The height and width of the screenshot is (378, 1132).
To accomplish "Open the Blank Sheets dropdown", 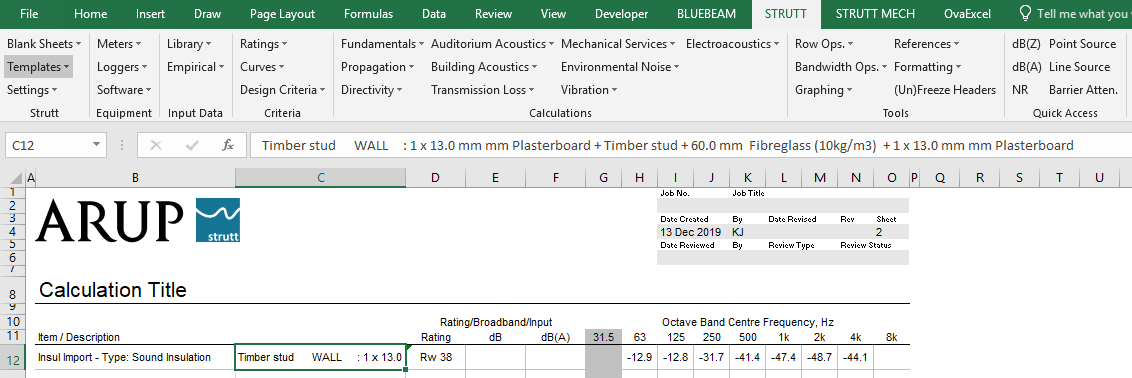I will click(x=44, y=44).
